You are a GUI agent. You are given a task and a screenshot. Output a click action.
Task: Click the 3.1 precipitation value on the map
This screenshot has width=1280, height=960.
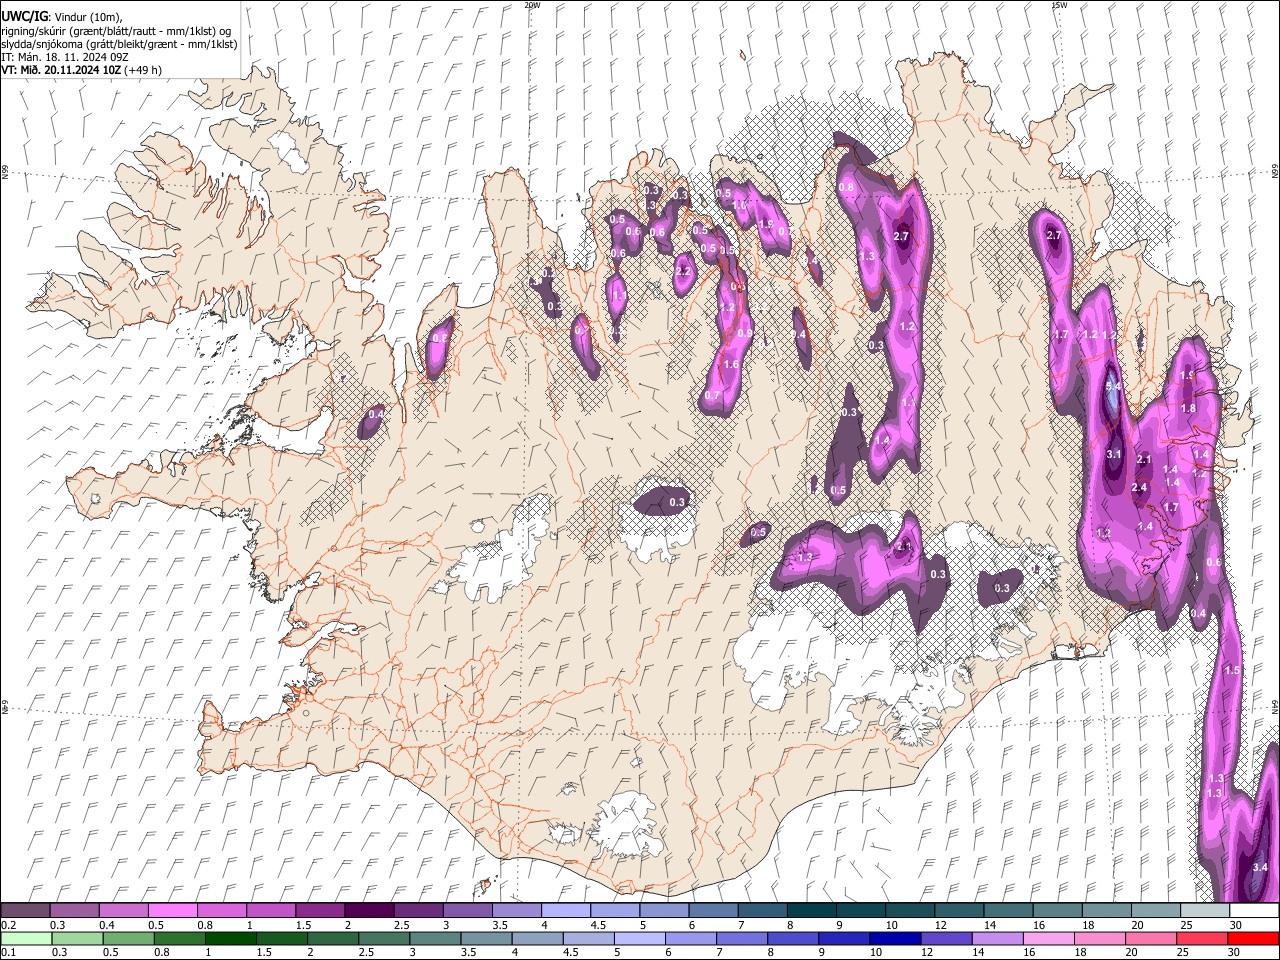tap(1115, 454)
